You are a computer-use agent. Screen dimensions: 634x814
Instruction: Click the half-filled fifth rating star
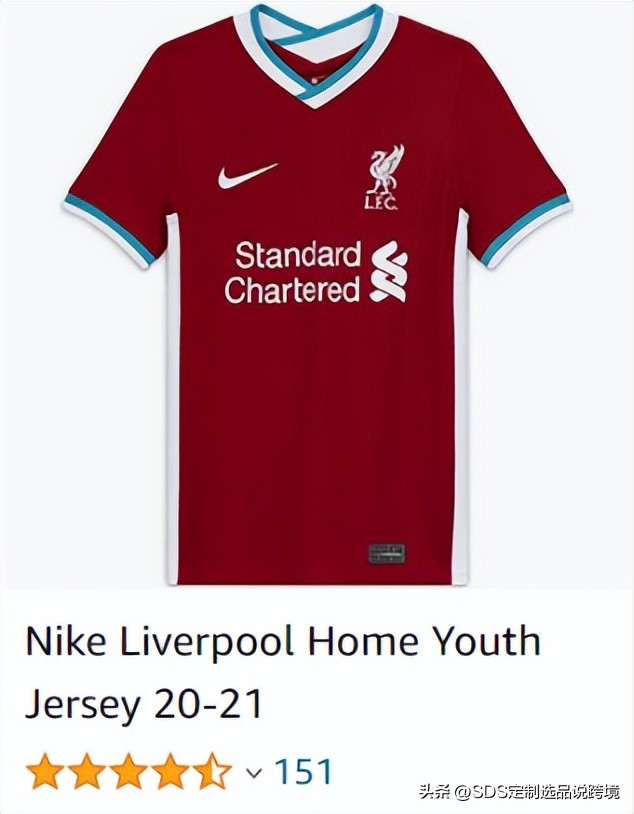pos(212,772)
